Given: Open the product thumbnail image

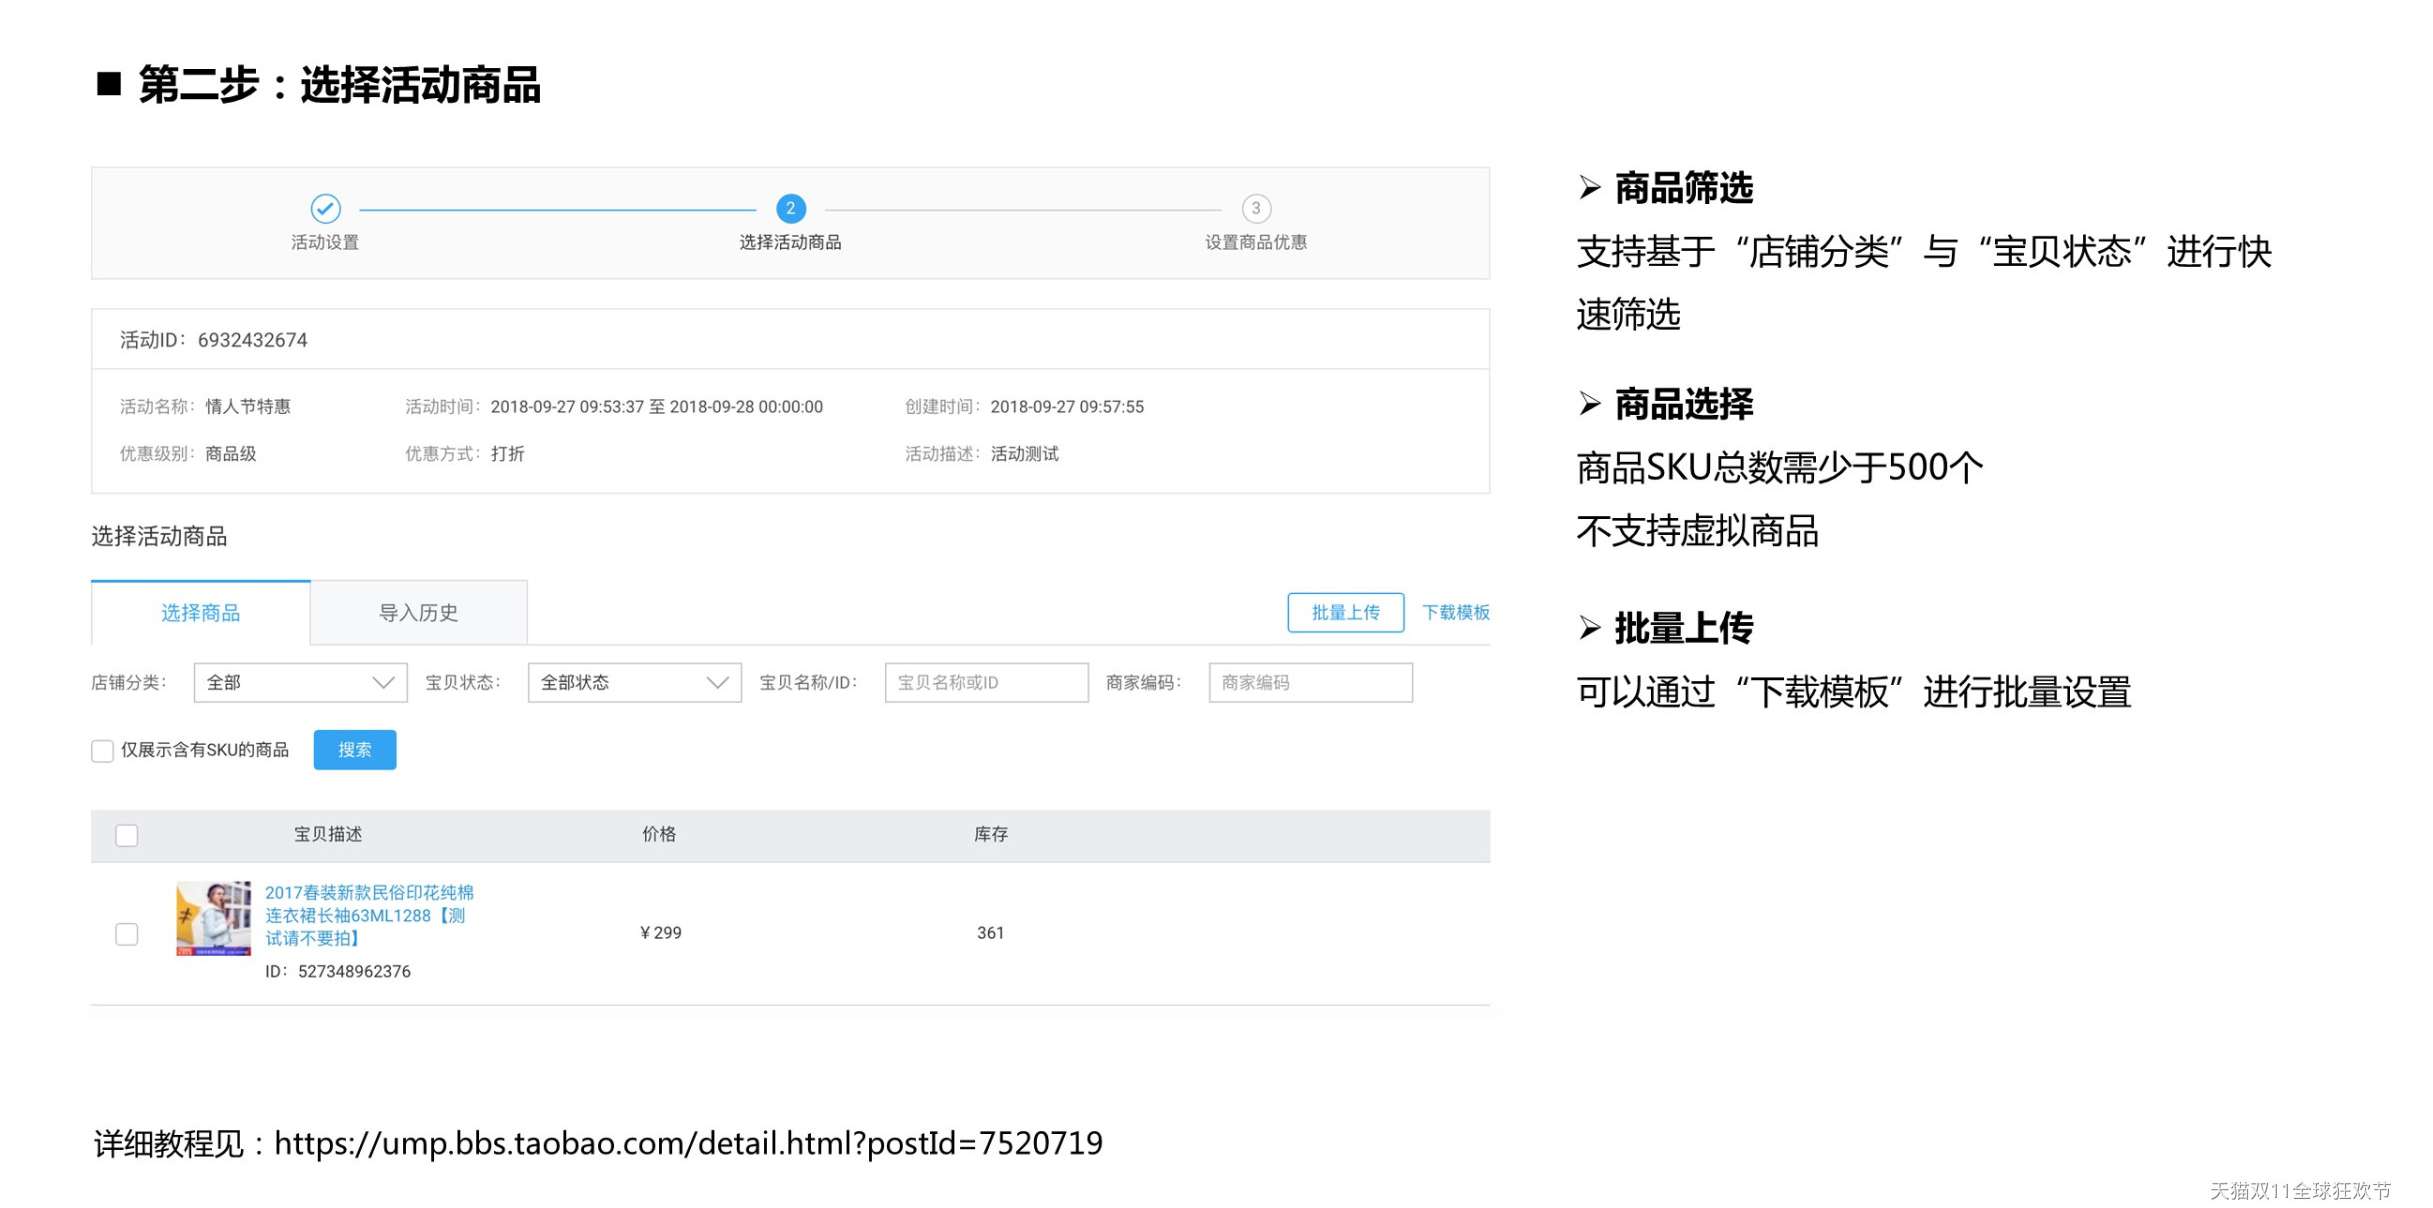Looking at the screenshot, I should [x=213, y=918].
